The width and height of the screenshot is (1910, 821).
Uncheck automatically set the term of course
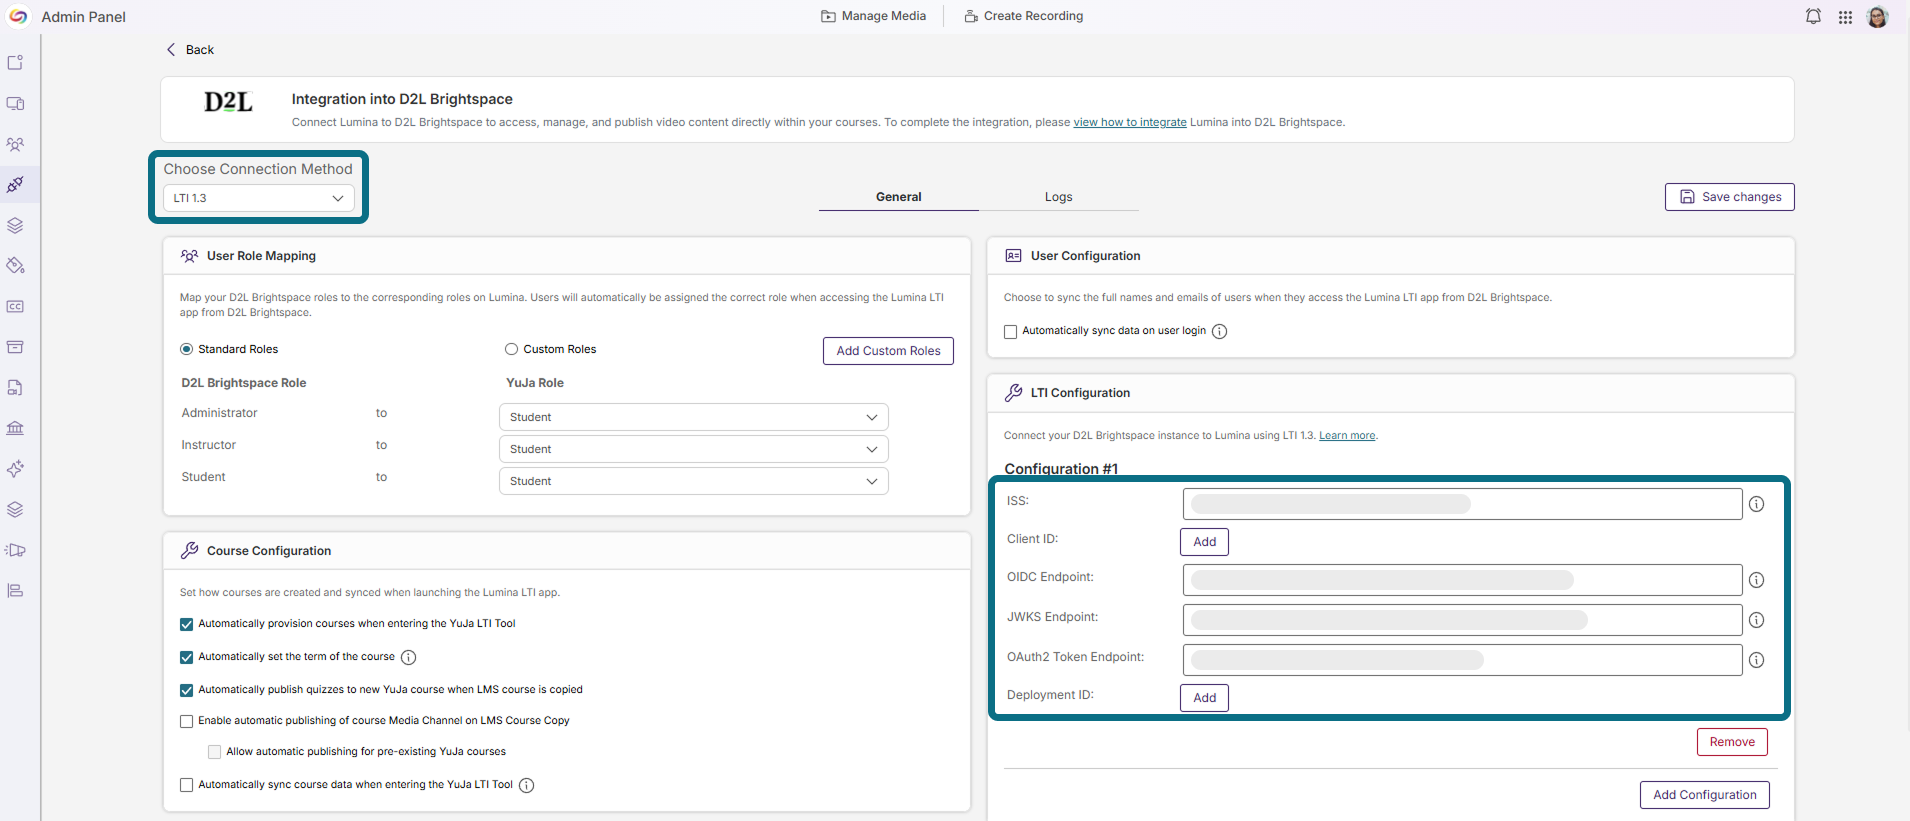[x=186, y=657]
